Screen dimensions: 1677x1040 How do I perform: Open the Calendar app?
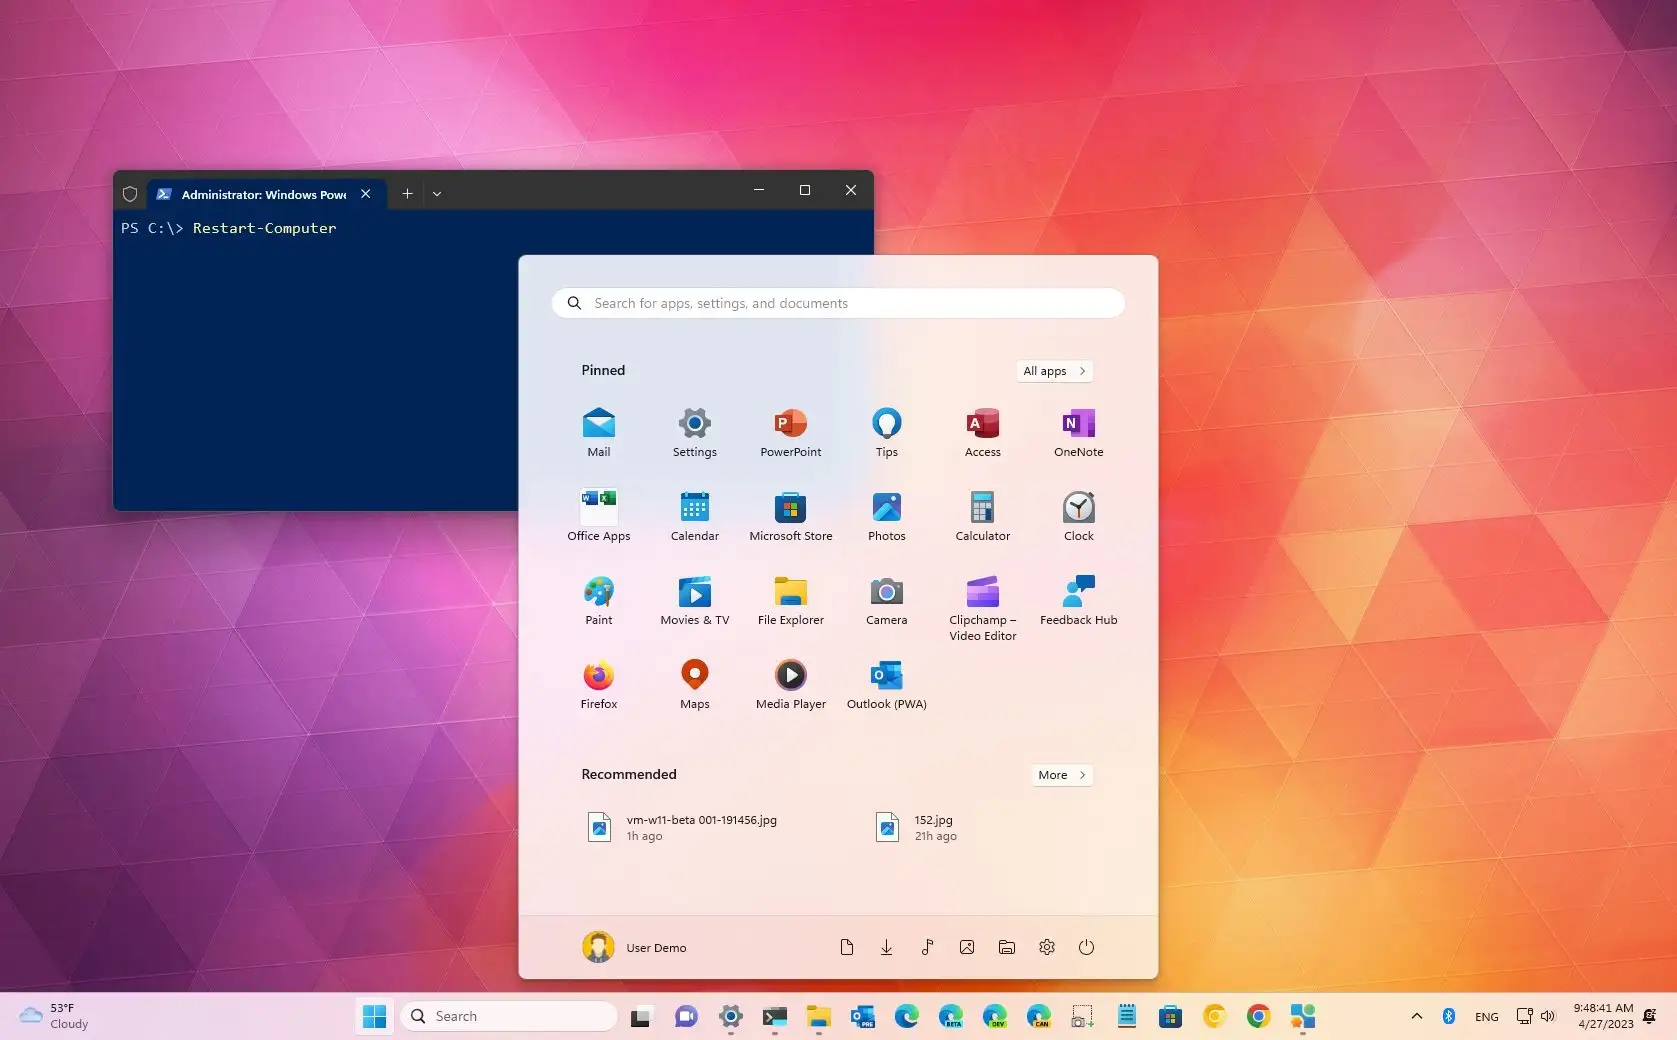tap(694, 516)
